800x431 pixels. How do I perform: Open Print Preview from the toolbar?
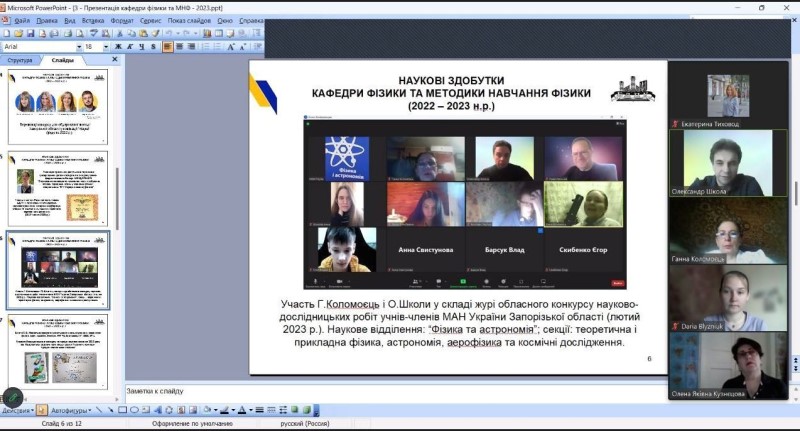click(80, 33)
